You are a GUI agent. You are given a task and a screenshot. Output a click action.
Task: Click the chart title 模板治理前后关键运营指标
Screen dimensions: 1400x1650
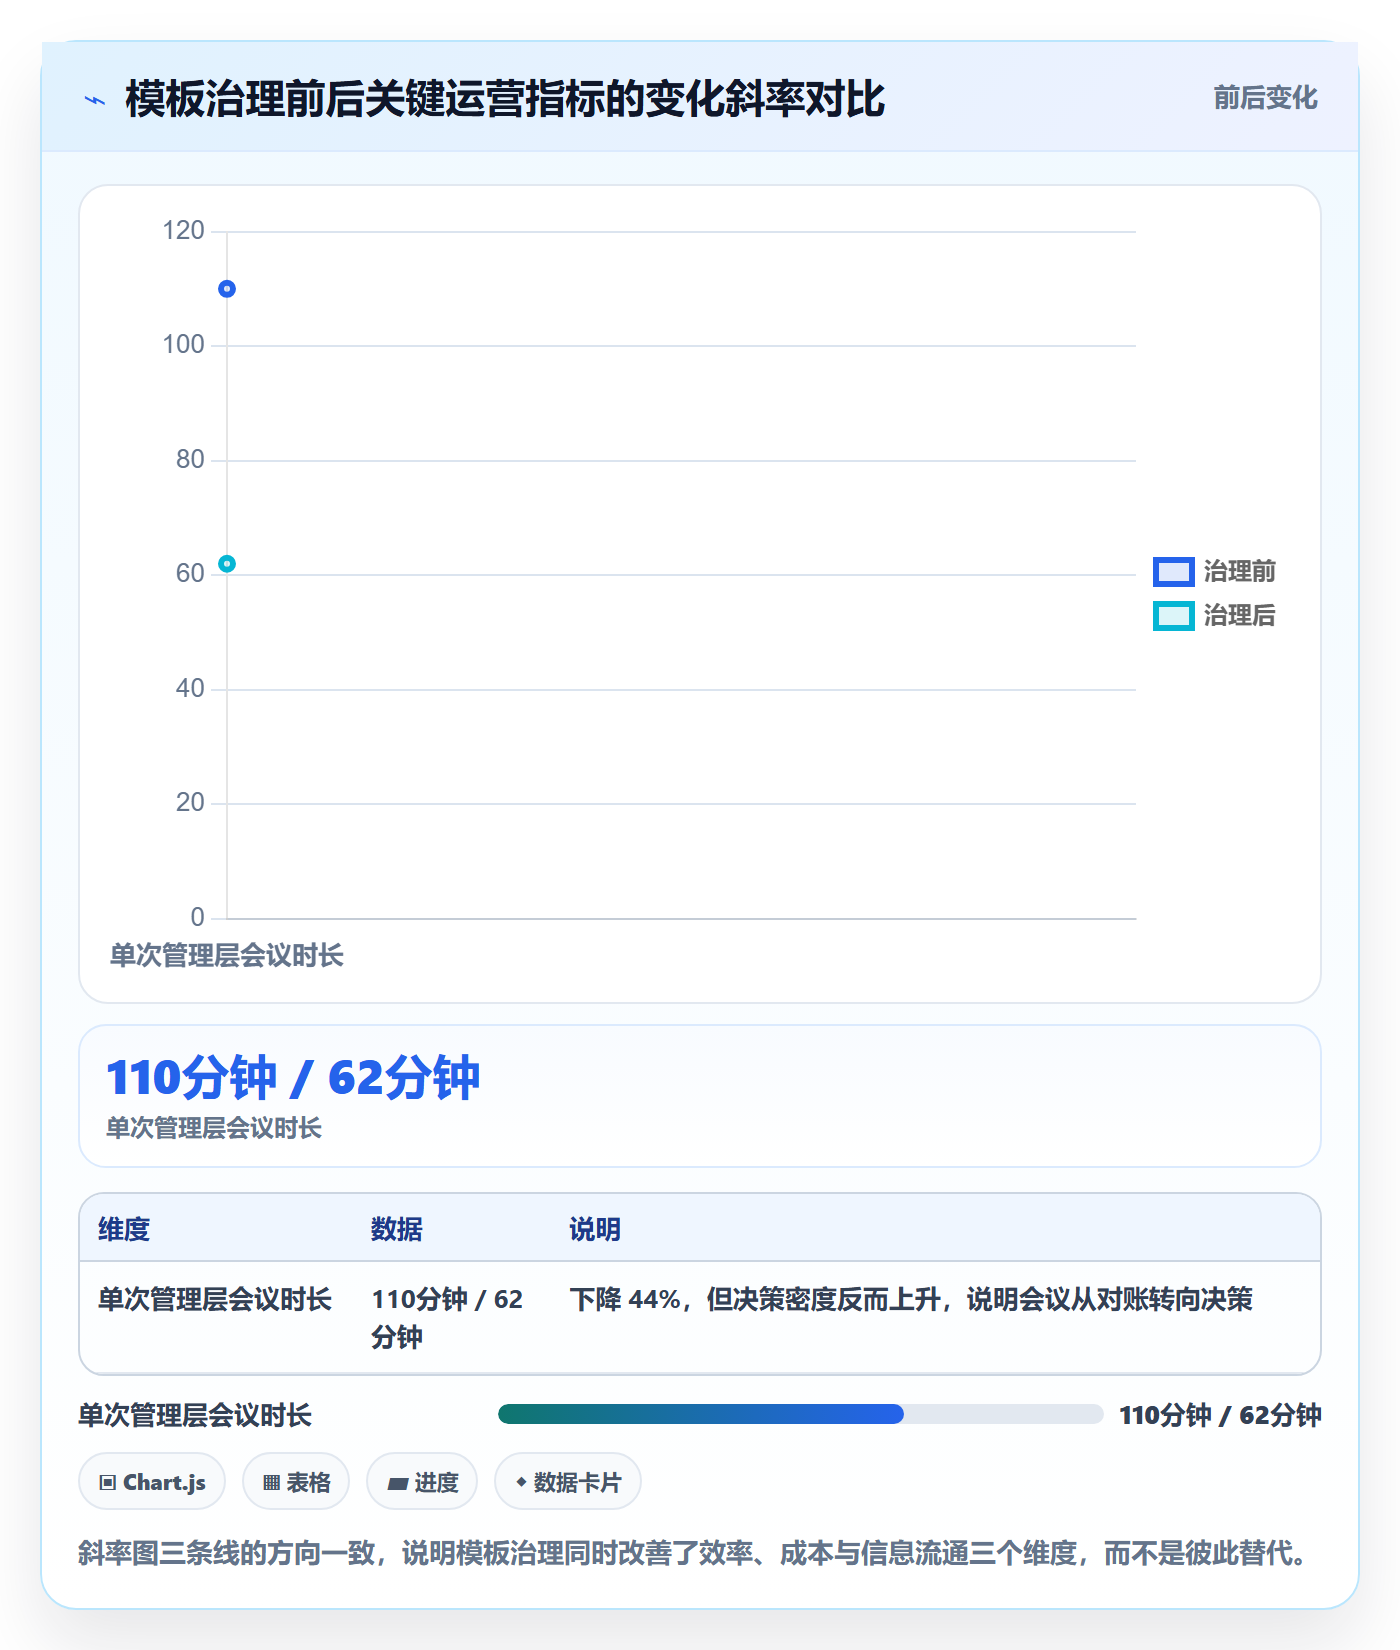(504, 99)
